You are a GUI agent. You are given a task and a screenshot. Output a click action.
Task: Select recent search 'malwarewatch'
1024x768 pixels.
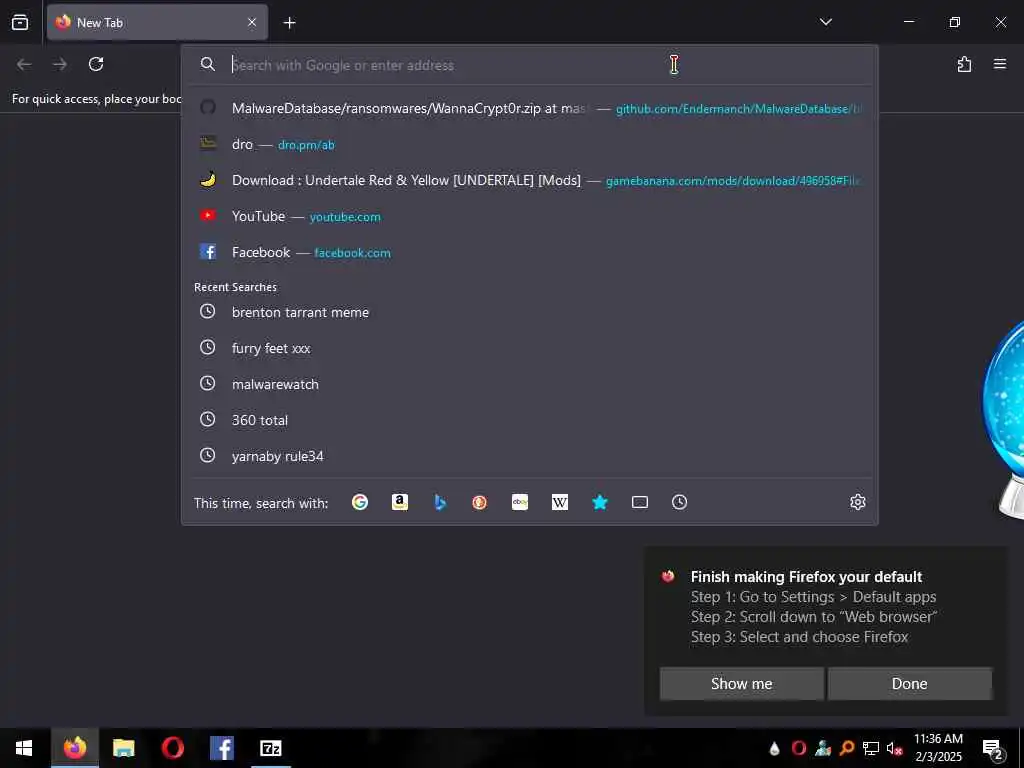[530, 384]
